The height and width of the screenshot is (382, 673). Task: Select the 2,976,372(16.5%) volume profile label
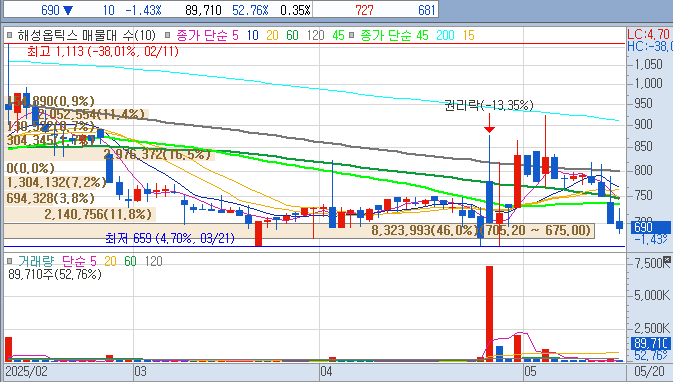point(157,155)
